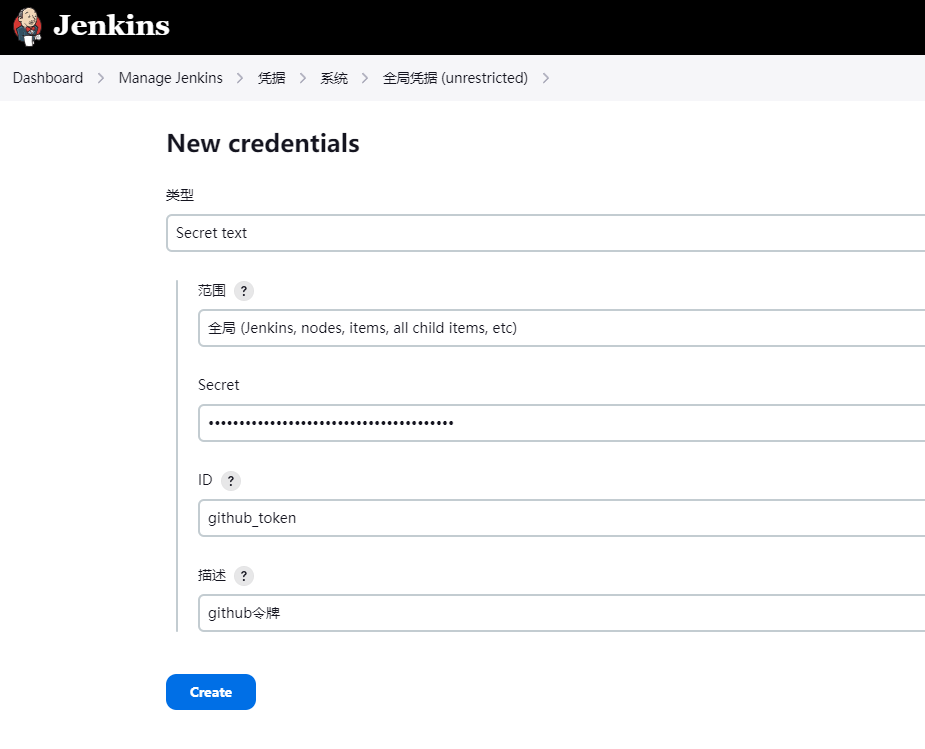Open 全局凭据 (unrestricted) breadcrumb
Image resolution: width=925 pixels, height=749 pixels.
tap(455, 78)
